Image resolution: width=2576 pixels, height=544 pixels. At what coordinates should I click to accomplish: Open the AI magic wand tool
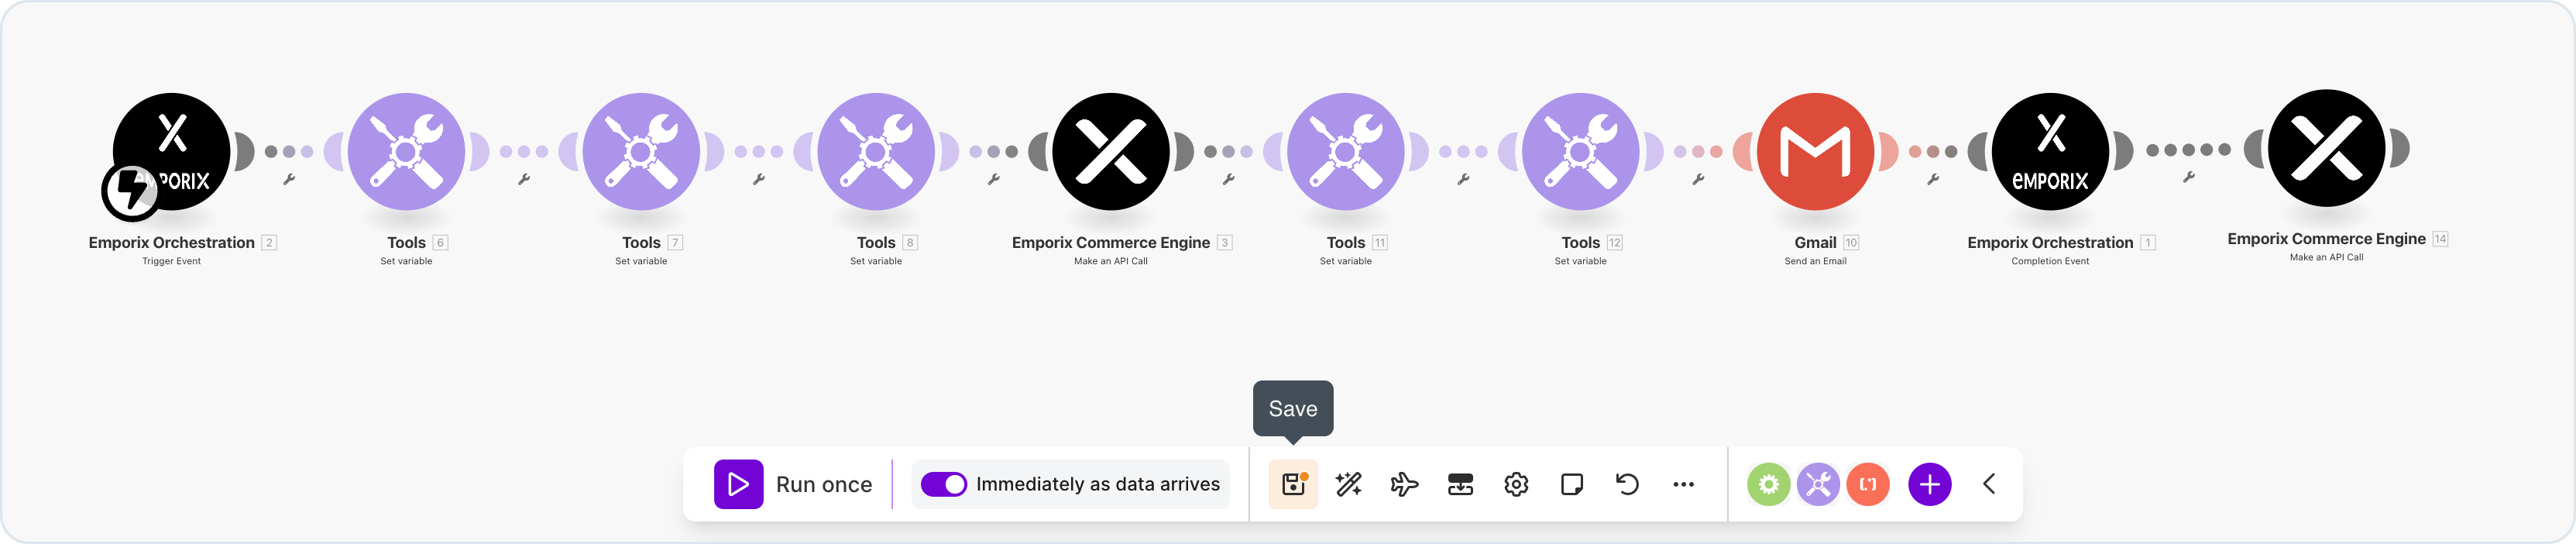coord(1348,484)
